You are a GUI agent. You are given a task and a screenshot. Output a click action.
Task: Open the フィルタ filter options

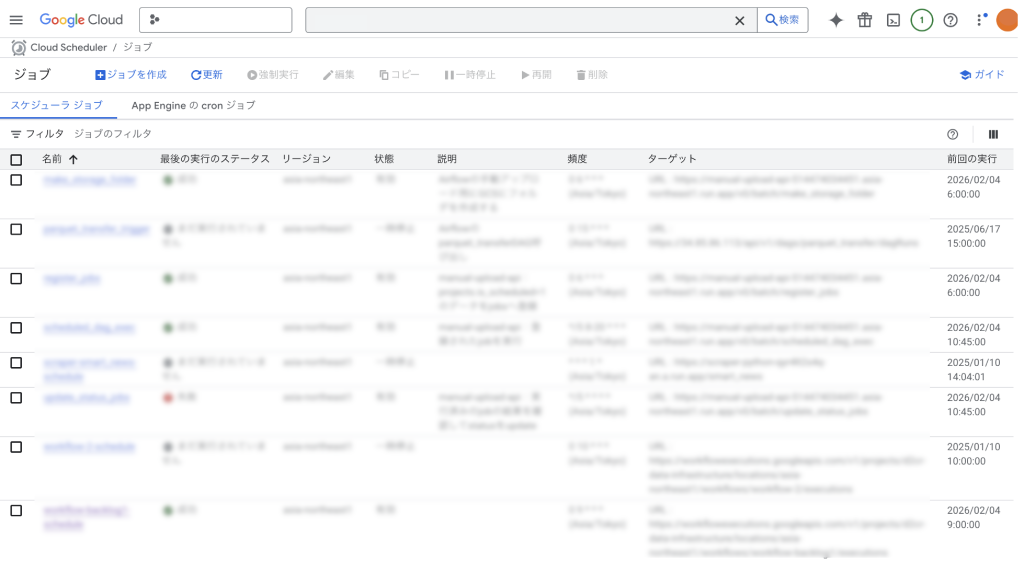(x=37, y=134)
